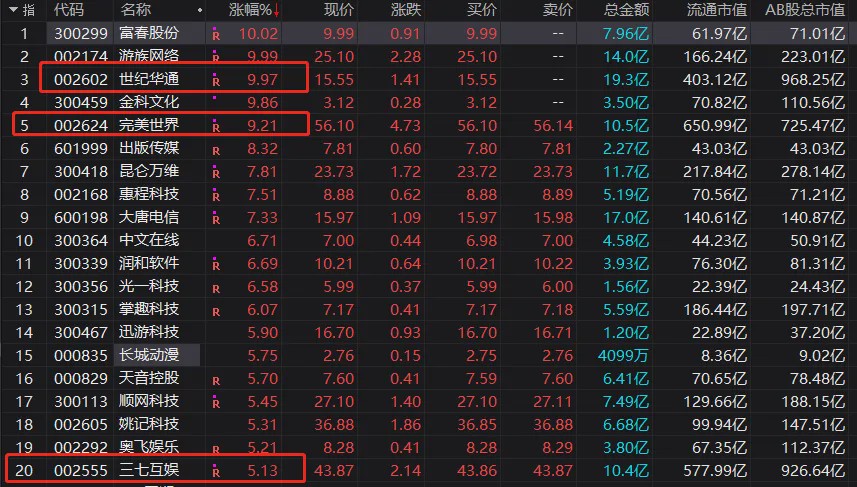Select stock name 光一科技
This screenshot has width=857, height=487.
(x=149, y=286)
